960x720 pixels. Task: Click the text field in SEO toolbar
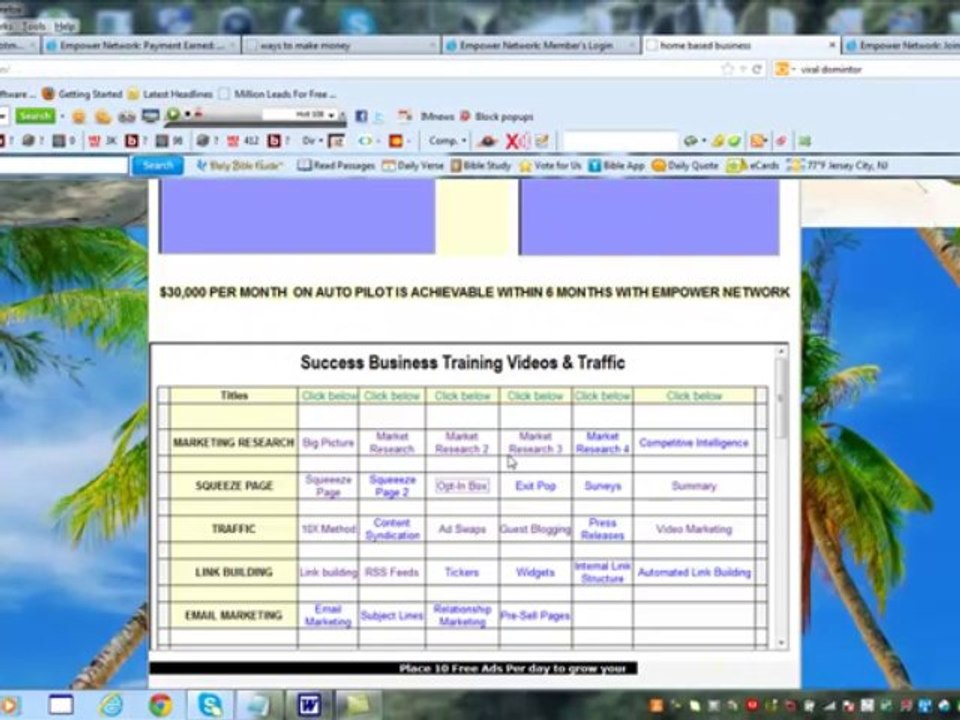tap(620, 141)
